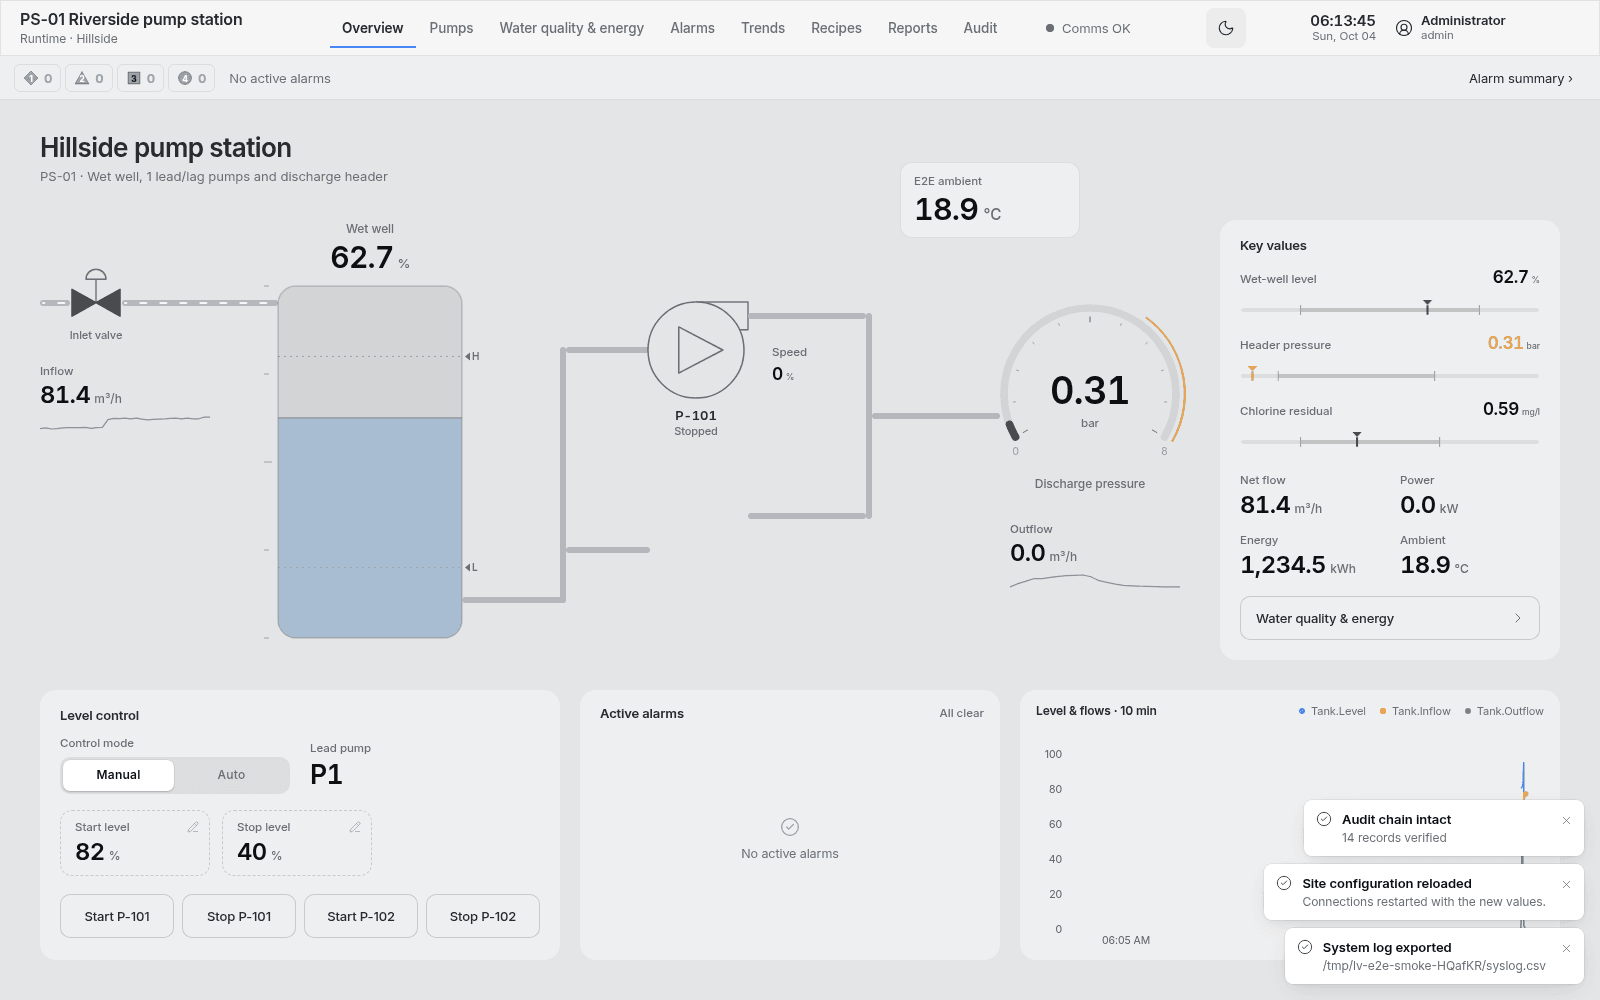Filter priority 1 alarms counter
The image size is (1600, 1000).
(38, 78)
